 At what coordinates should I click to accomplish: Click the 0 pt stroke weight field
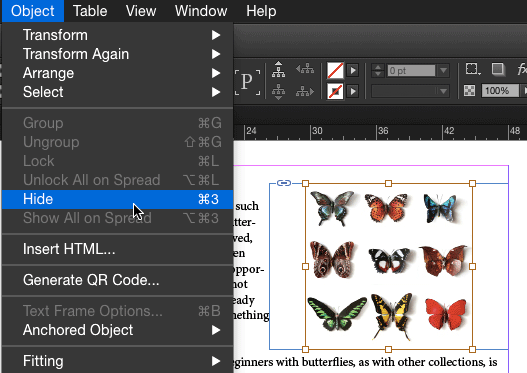point(411,71)
